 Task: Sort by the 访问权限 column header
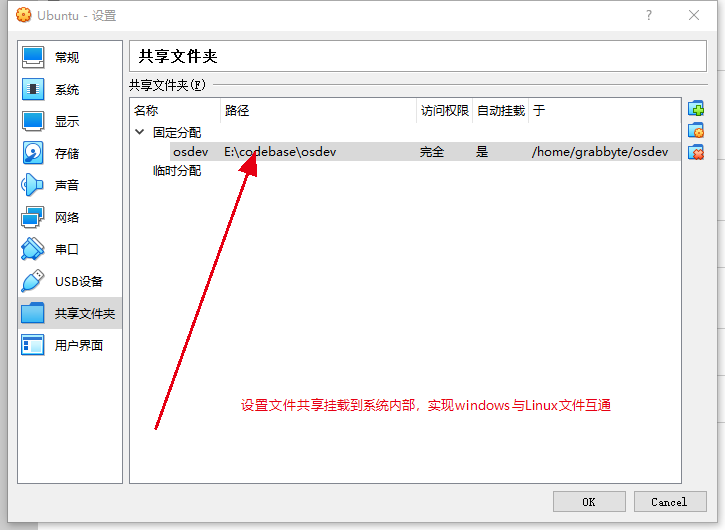click(445, 111)
